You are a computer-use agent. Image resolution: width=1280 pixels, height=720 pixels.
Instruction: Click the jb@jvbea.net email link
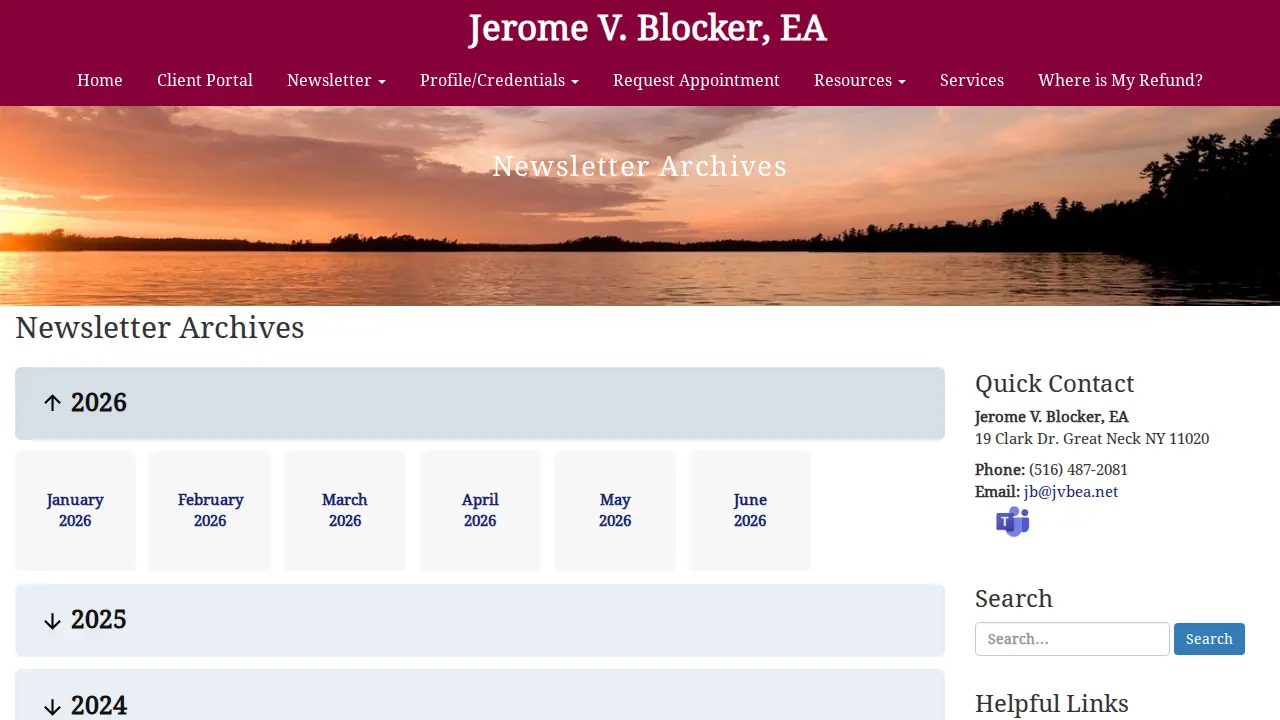(1071, 492)
